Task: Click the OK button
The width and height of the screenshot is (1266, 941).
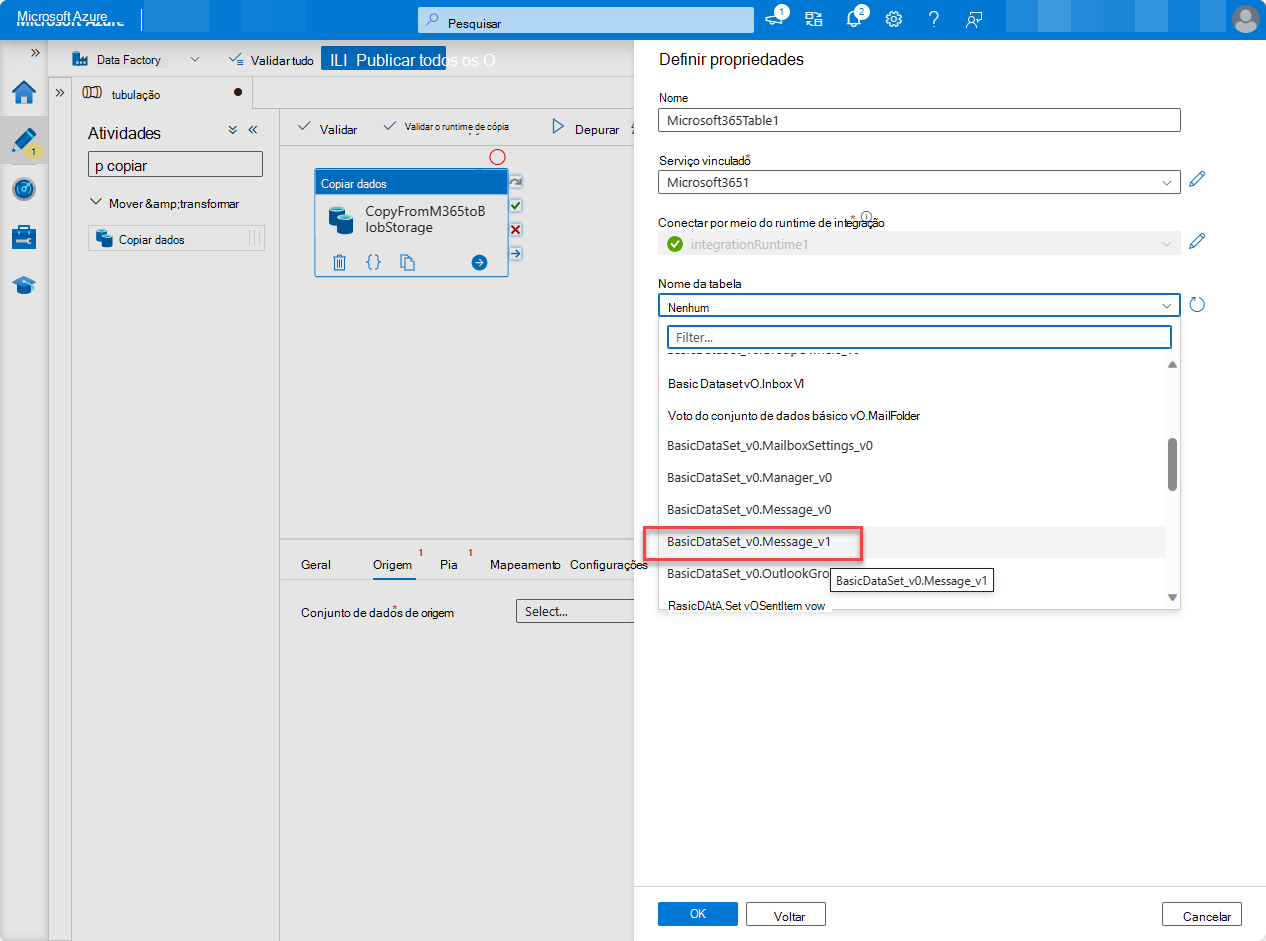Action: (x=697, y=914)
